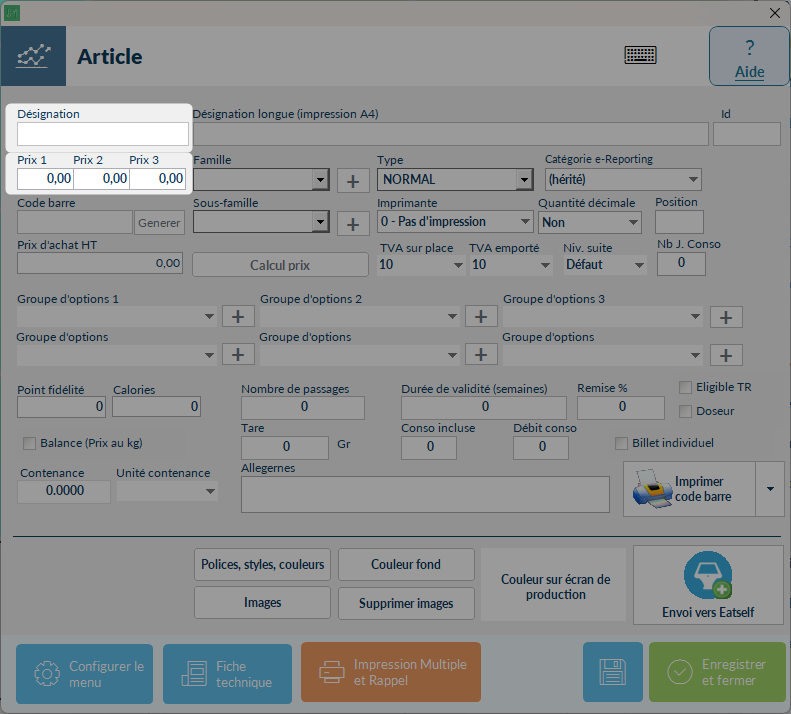
Task: Click Supprimer images button
Action: click(x=406, y=603)
